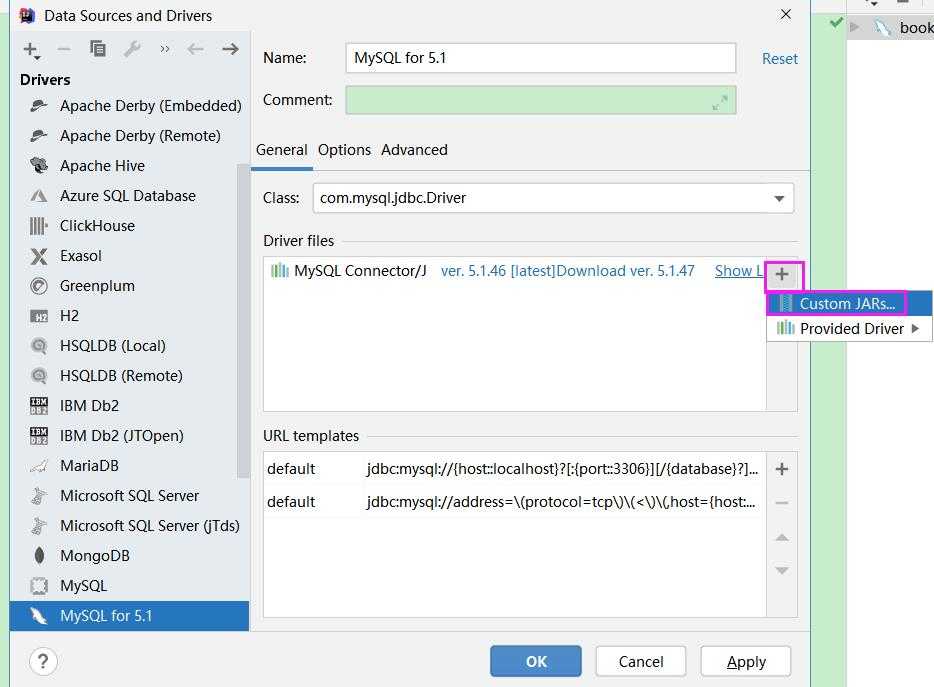This screenshot has width=934, height=687.
Task: Select the ClickHouse driver
Action: pos(129,226)
